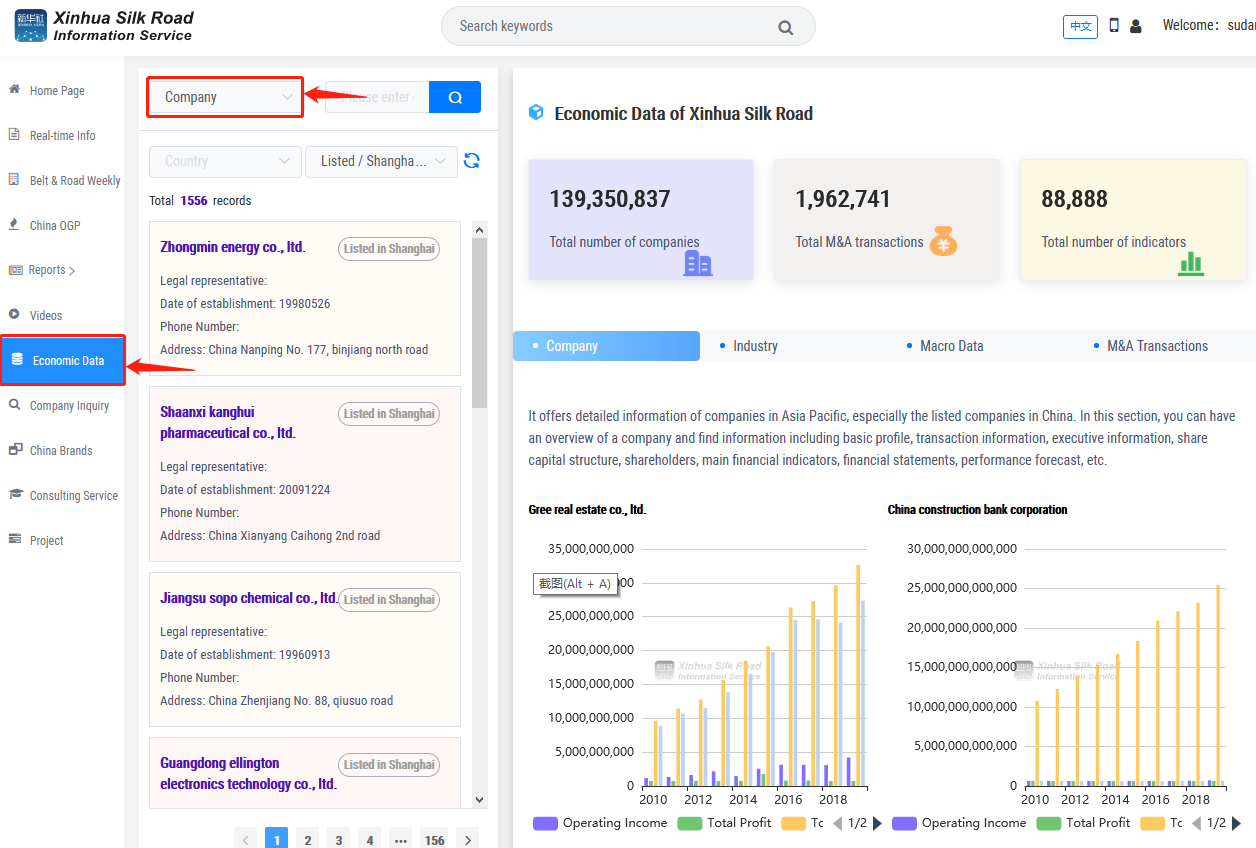This screenshot has width=1256, height=848.
Task: Open the Listed / Shanghai filter dropdown
Action: coord(381,161)
